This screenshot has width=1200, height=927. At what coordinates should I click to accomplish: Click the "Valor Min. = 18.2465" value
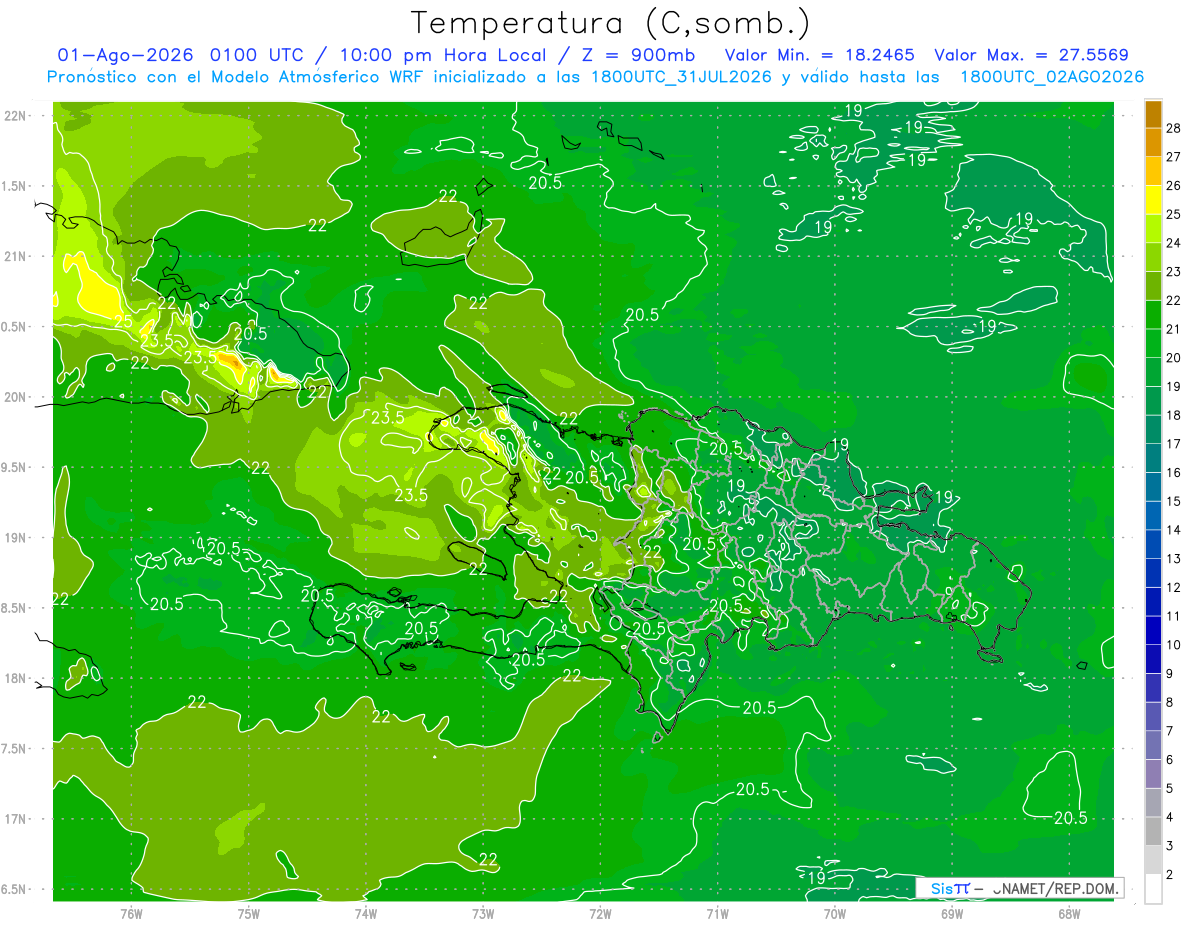pos(819,54)
